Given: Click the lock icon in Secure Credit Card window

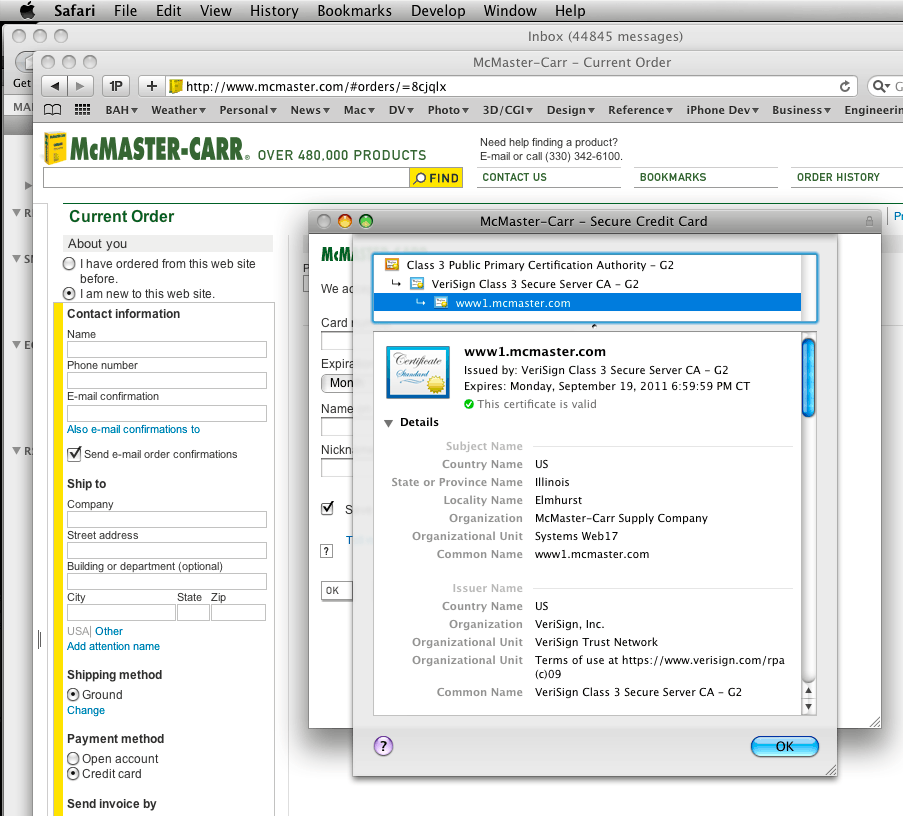Looking at the screenshot, I should [869, 221].
